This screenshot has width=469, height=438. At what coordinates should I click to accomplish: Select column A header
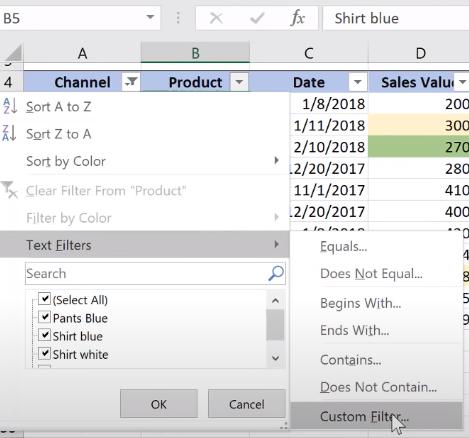(82, 53)
